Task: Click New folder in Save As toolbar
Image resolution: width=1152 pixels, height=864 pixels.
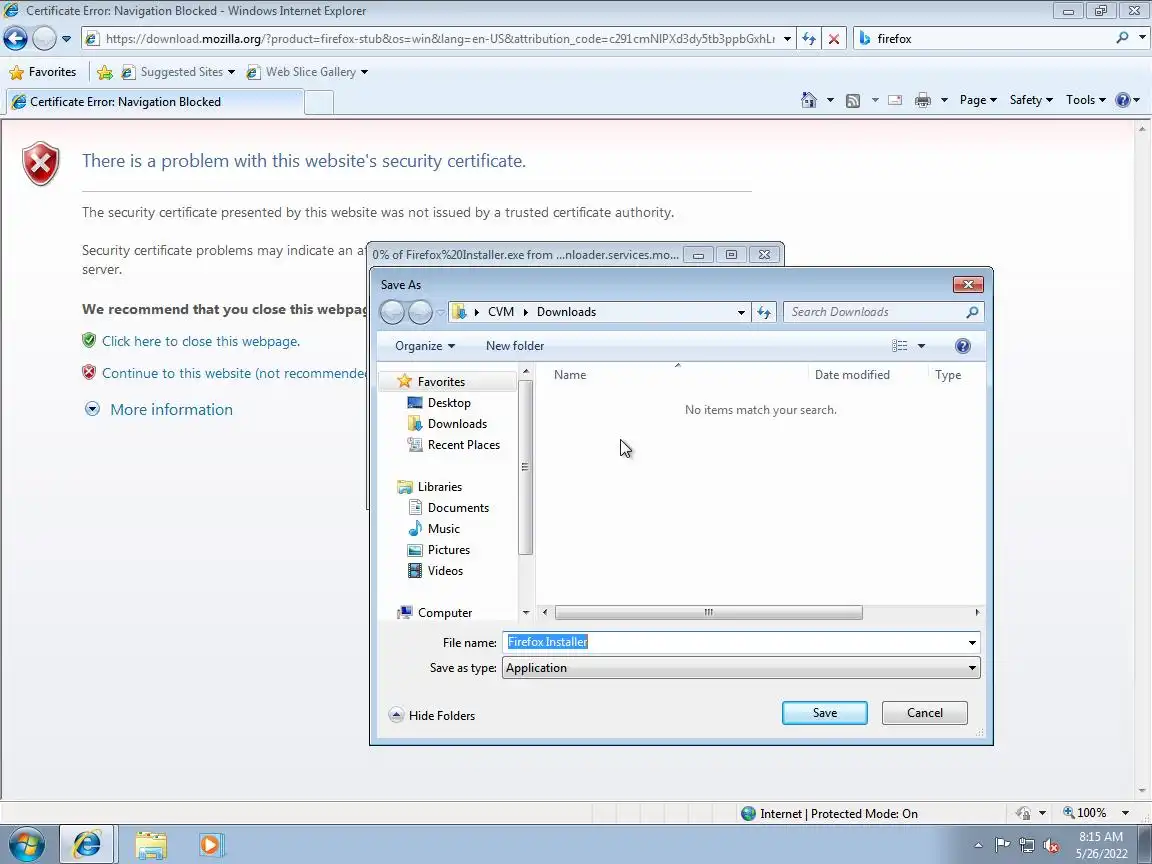Action: [x=515, y=346]
